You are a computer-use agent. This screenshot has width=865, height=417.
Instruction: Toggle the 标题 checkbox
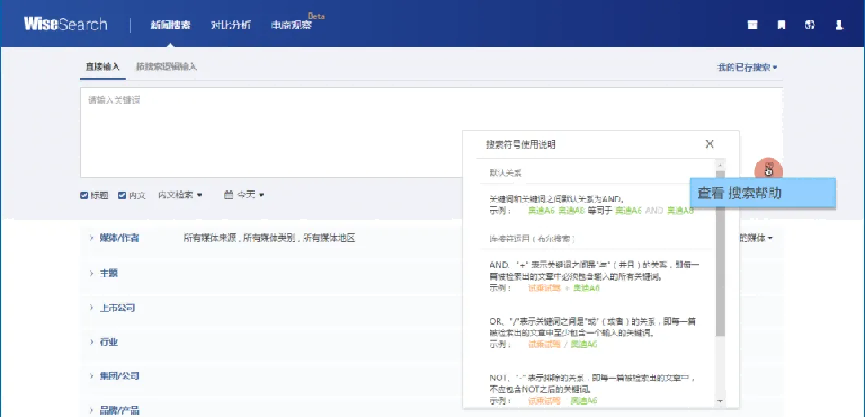click(85, 195)
